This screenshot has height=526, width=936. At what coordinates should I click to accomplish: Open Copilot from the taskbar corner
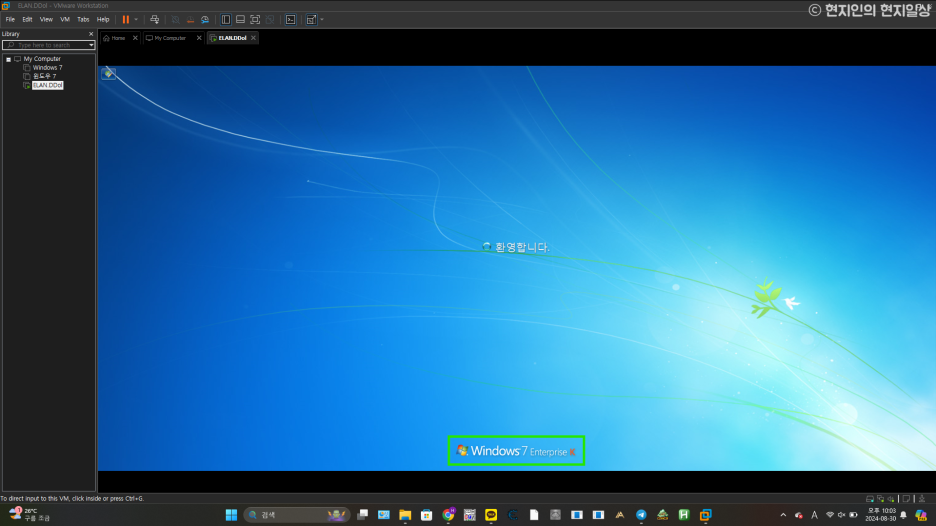921,515
